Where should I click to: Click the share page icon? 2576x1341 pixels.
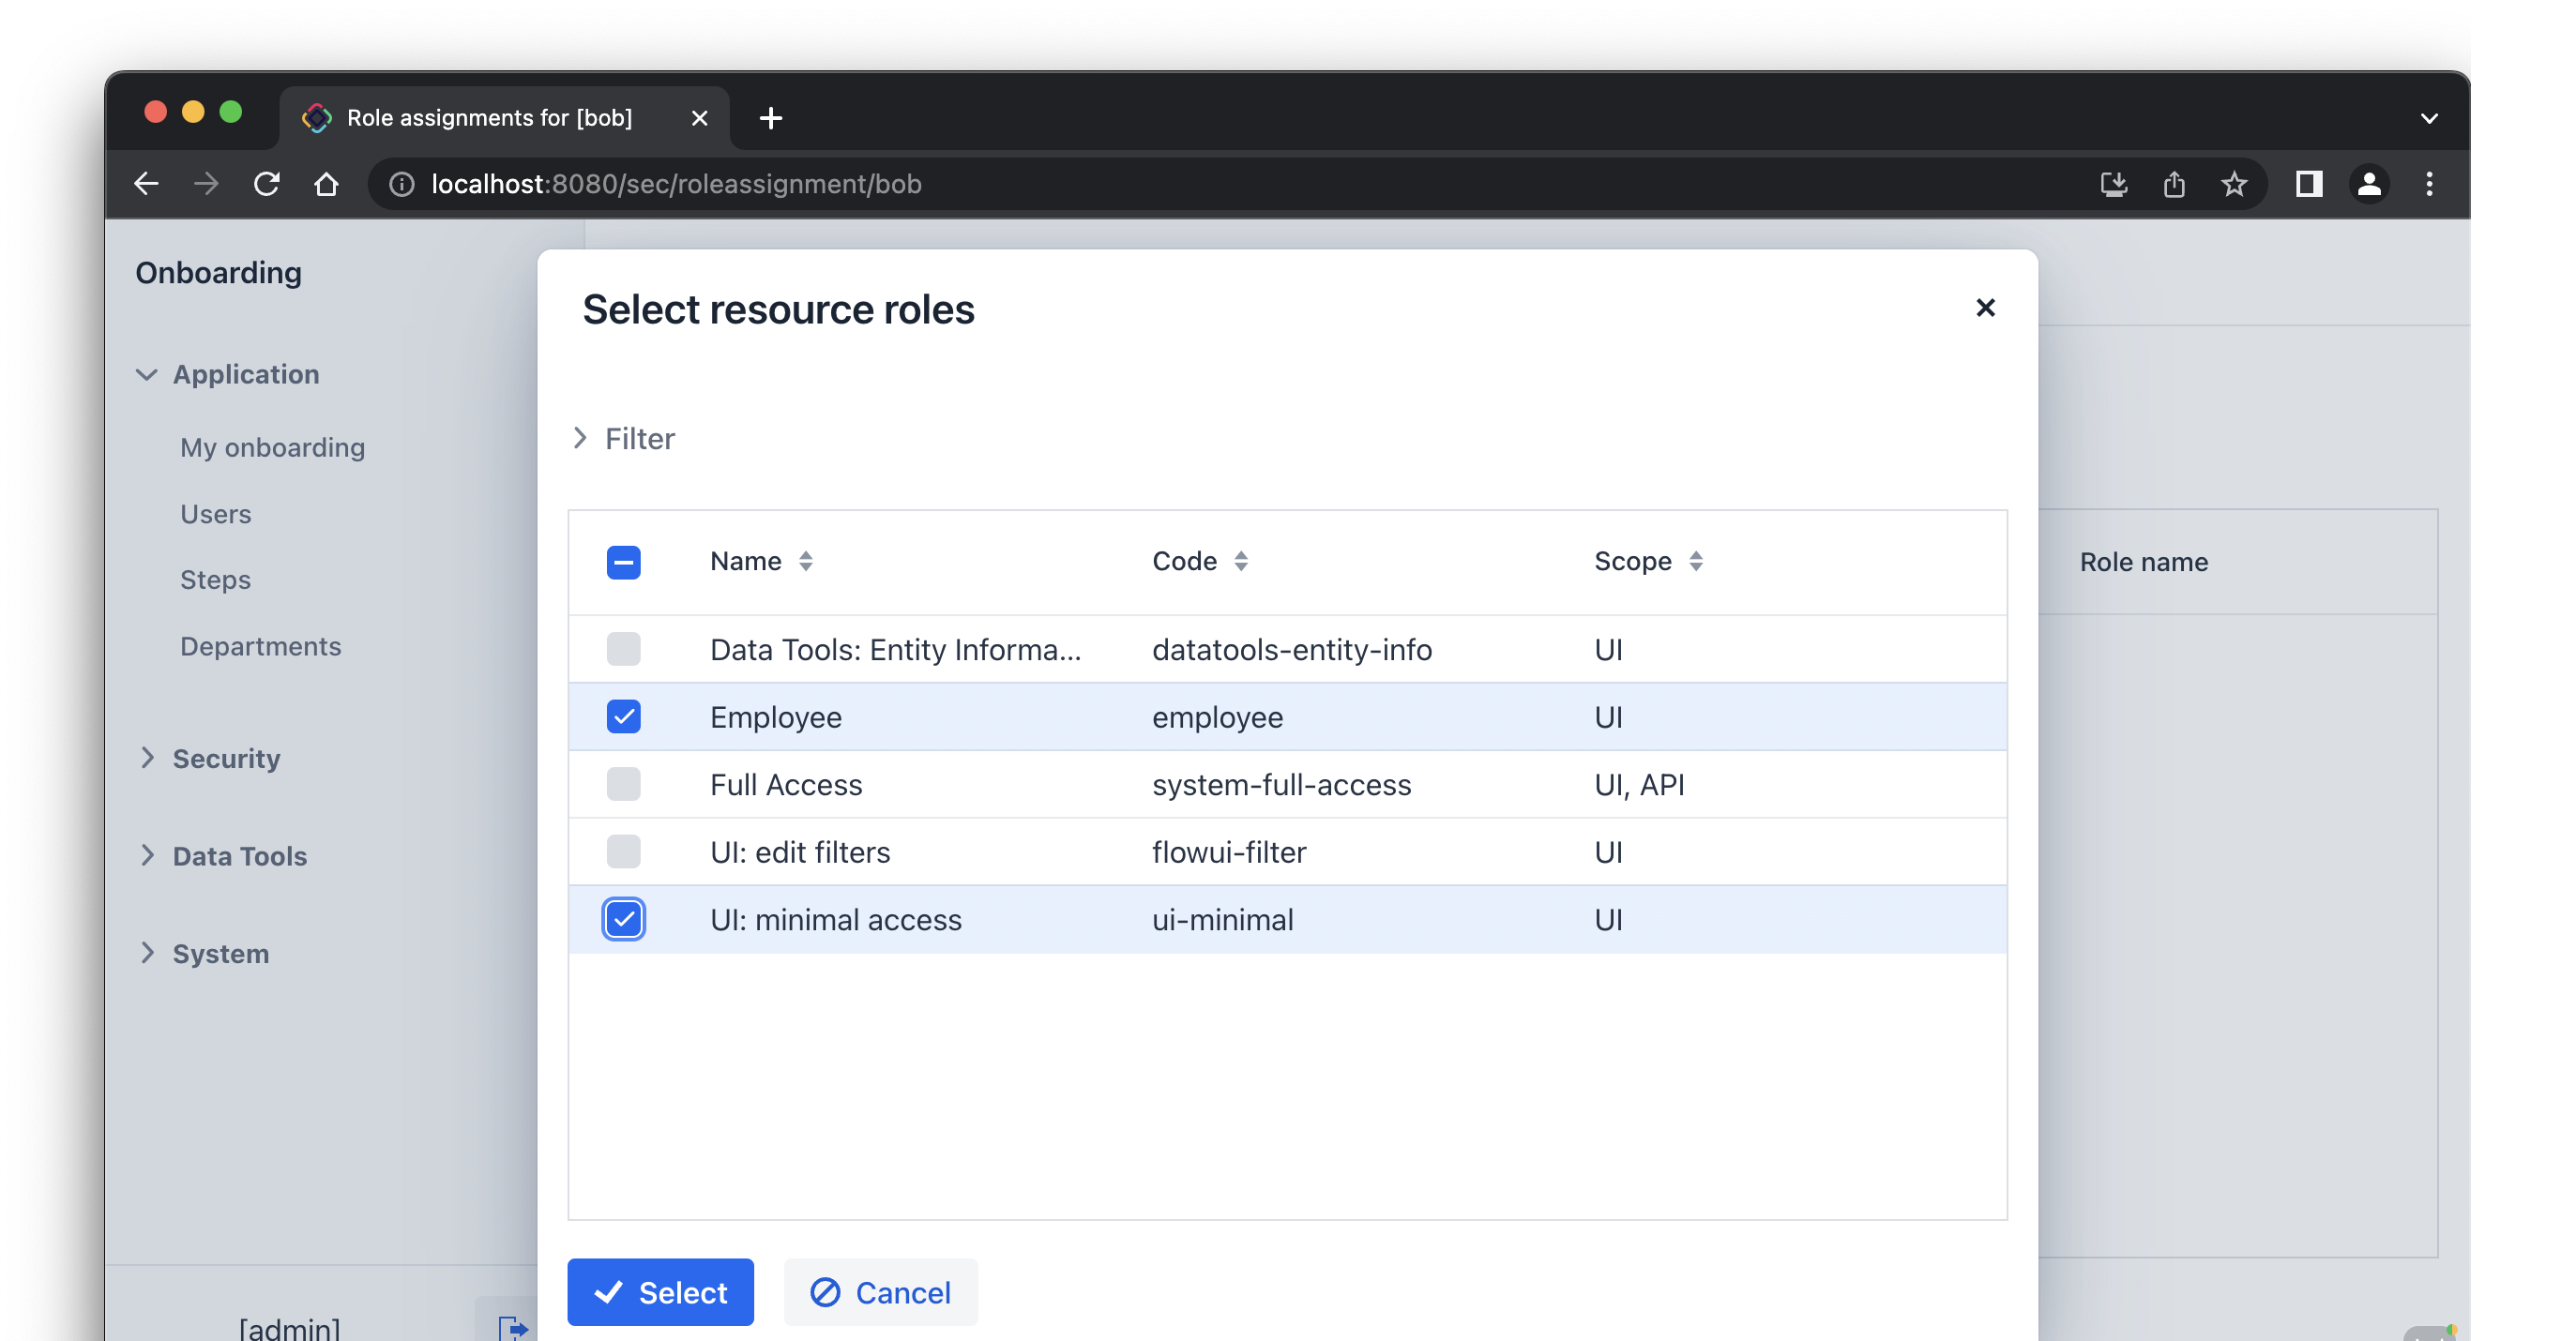(2174, 184)
